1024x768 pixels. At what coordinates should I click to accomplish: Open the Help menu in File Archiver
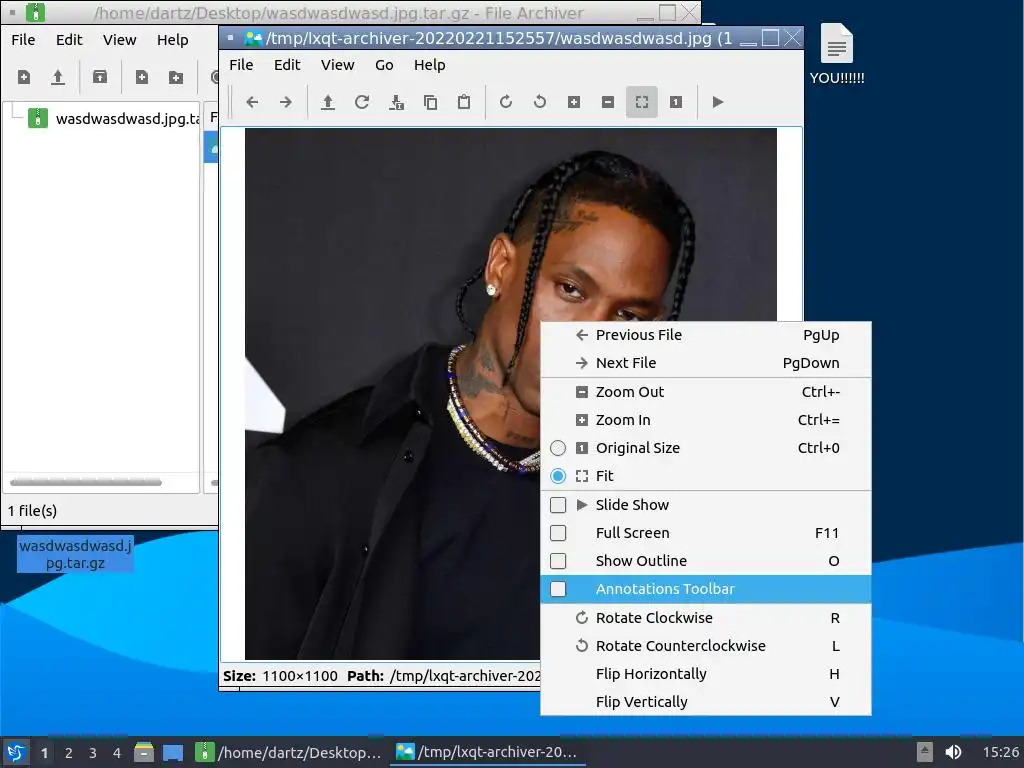[172, 40]
